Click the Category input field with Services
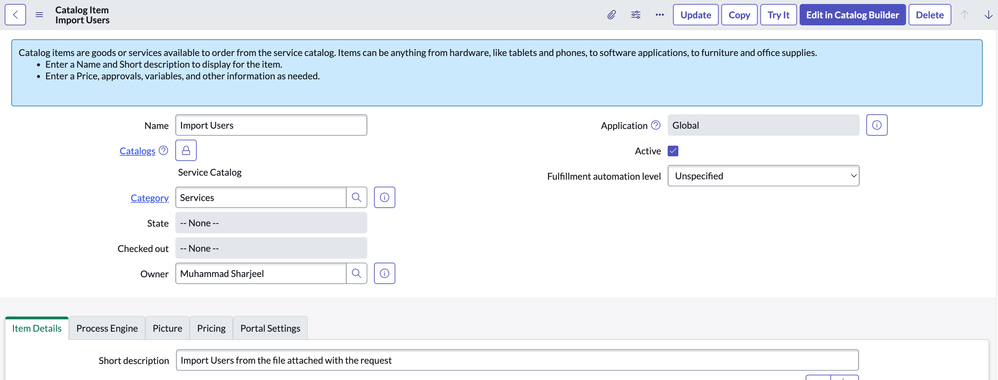 (x=260, y=198)
